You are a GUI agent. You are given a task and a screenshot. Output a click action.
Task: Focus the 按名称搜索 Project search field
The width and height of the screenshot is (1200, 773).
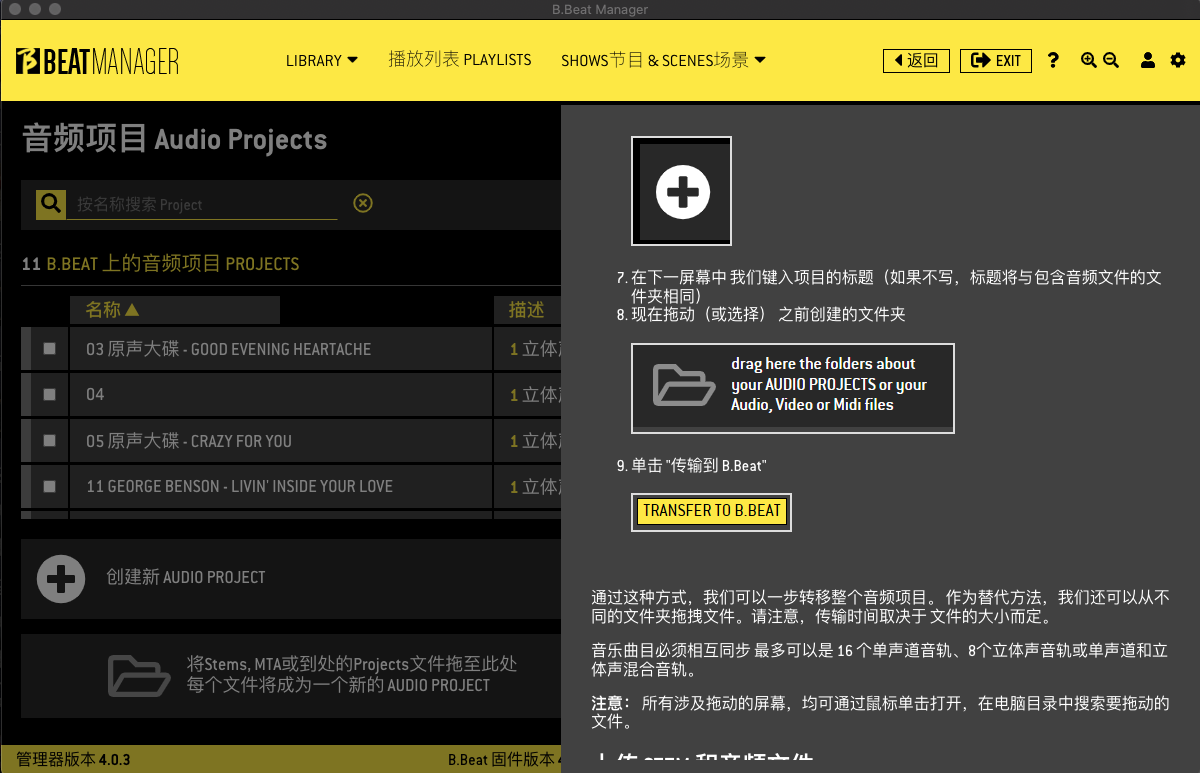pyautogui.click(x=207, y=204)
